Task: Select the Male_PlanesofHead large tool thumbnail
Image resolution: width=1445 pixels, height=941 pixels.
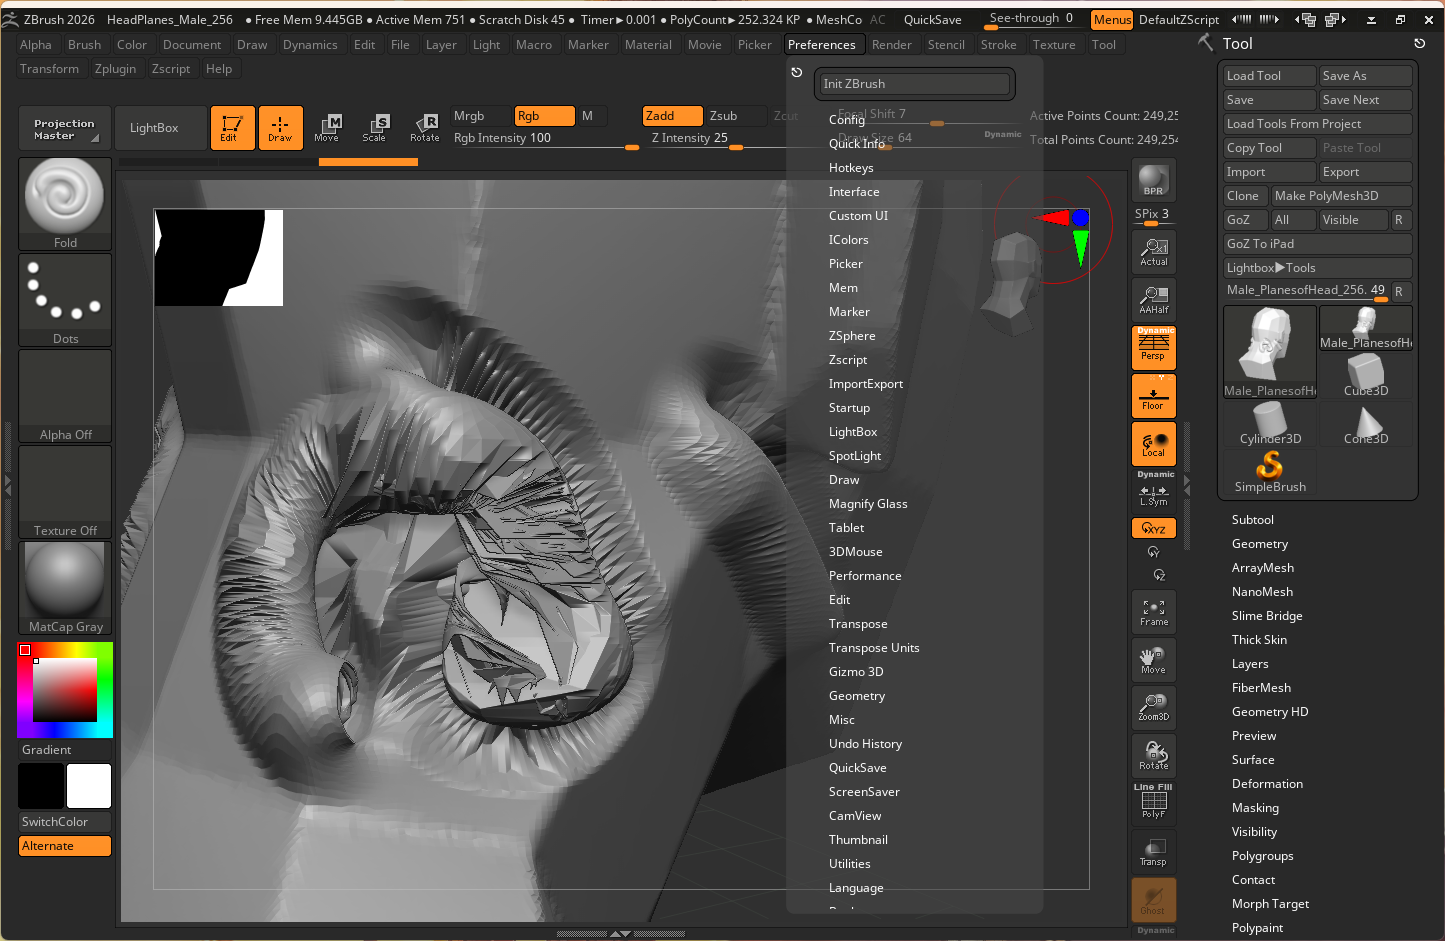Action: (1270, 352)
